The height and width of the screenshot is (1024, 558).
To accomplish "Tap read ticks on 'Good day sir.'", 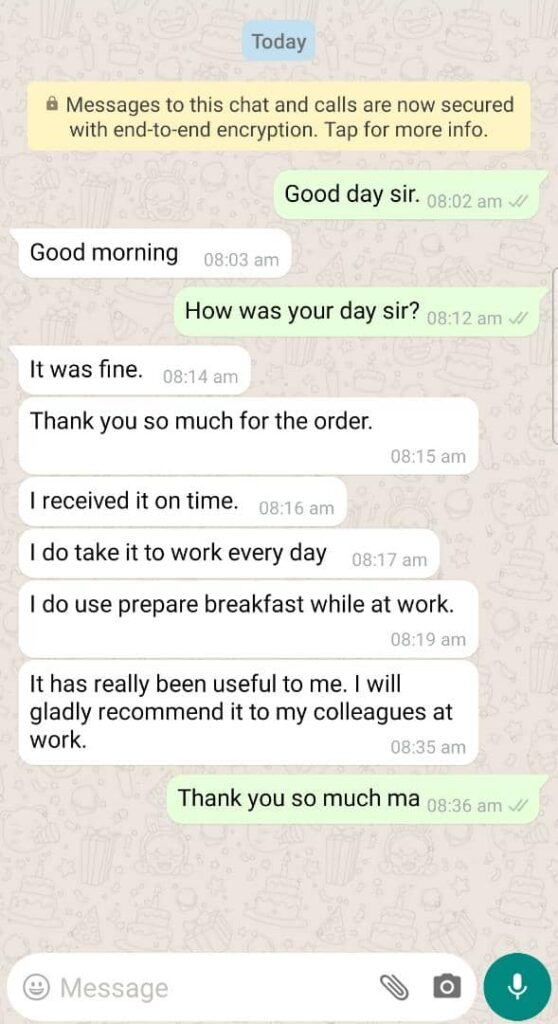I will pyautogui.click(x=521, y=201).
